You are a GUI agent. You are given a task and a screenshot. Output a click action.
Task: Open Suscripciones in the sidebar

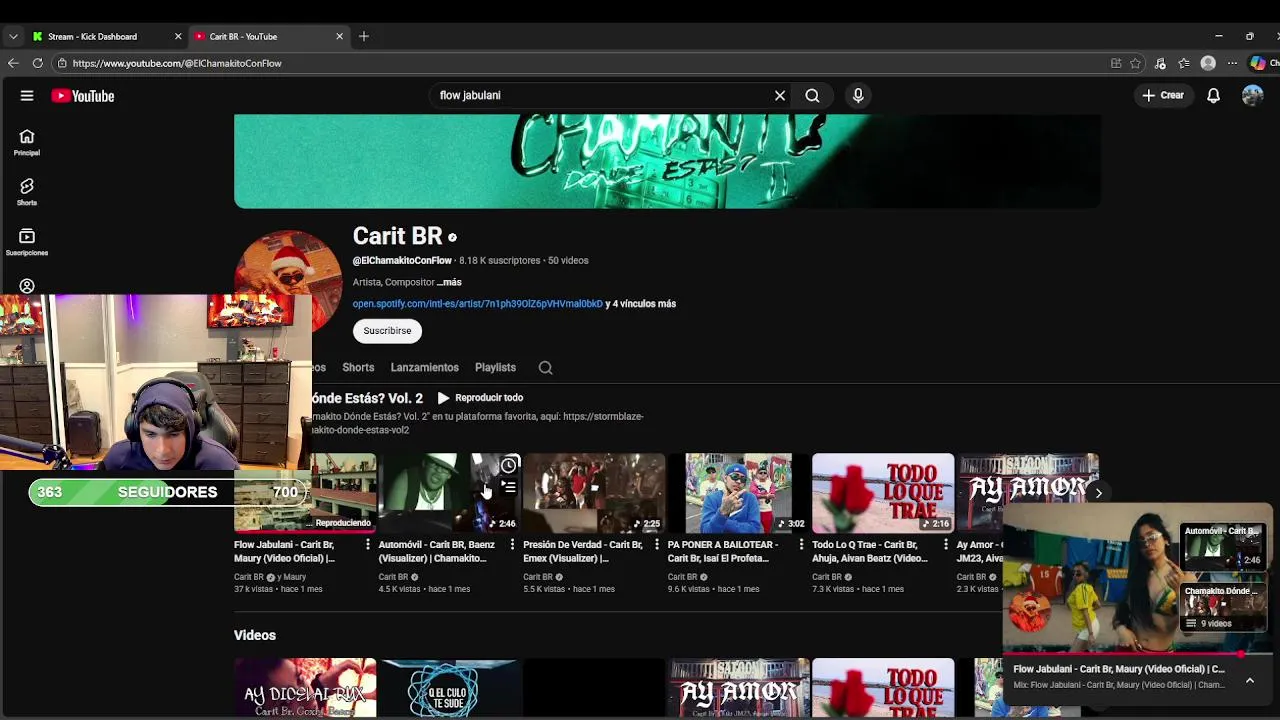27,242
